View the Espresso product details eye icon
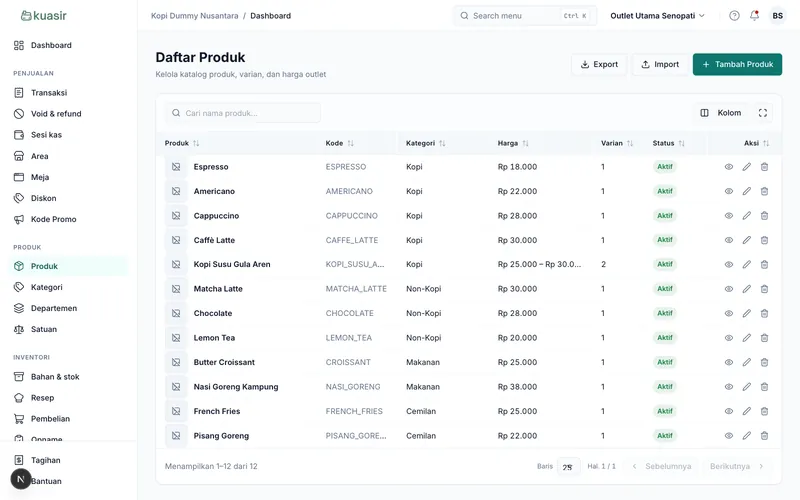The image size is (800, 500). tap(729, 167)
